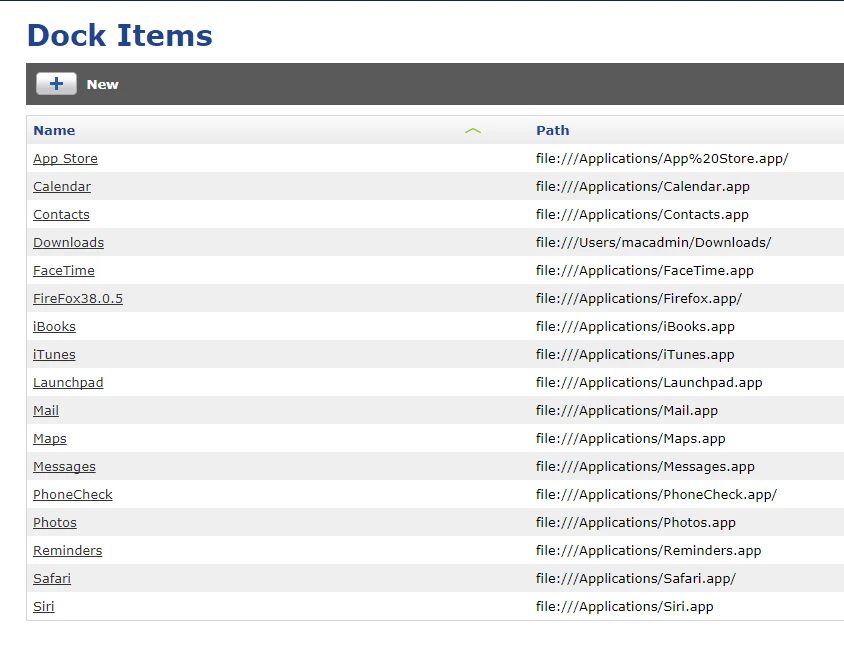The image size is (844, 659).
Task: Select path file:///Applications/Mail.app
Action: pos(627,411)
